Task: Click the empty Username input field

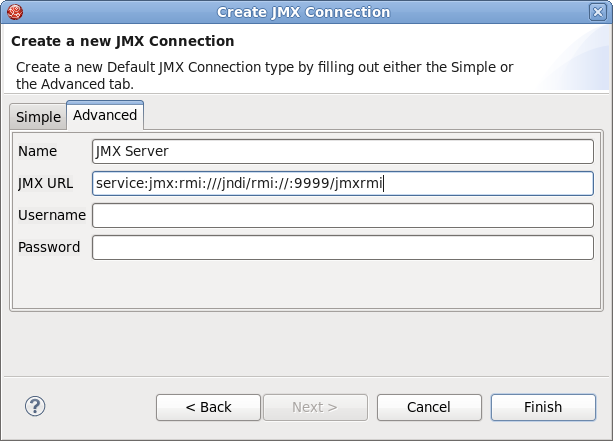Action: pos(342,215)
